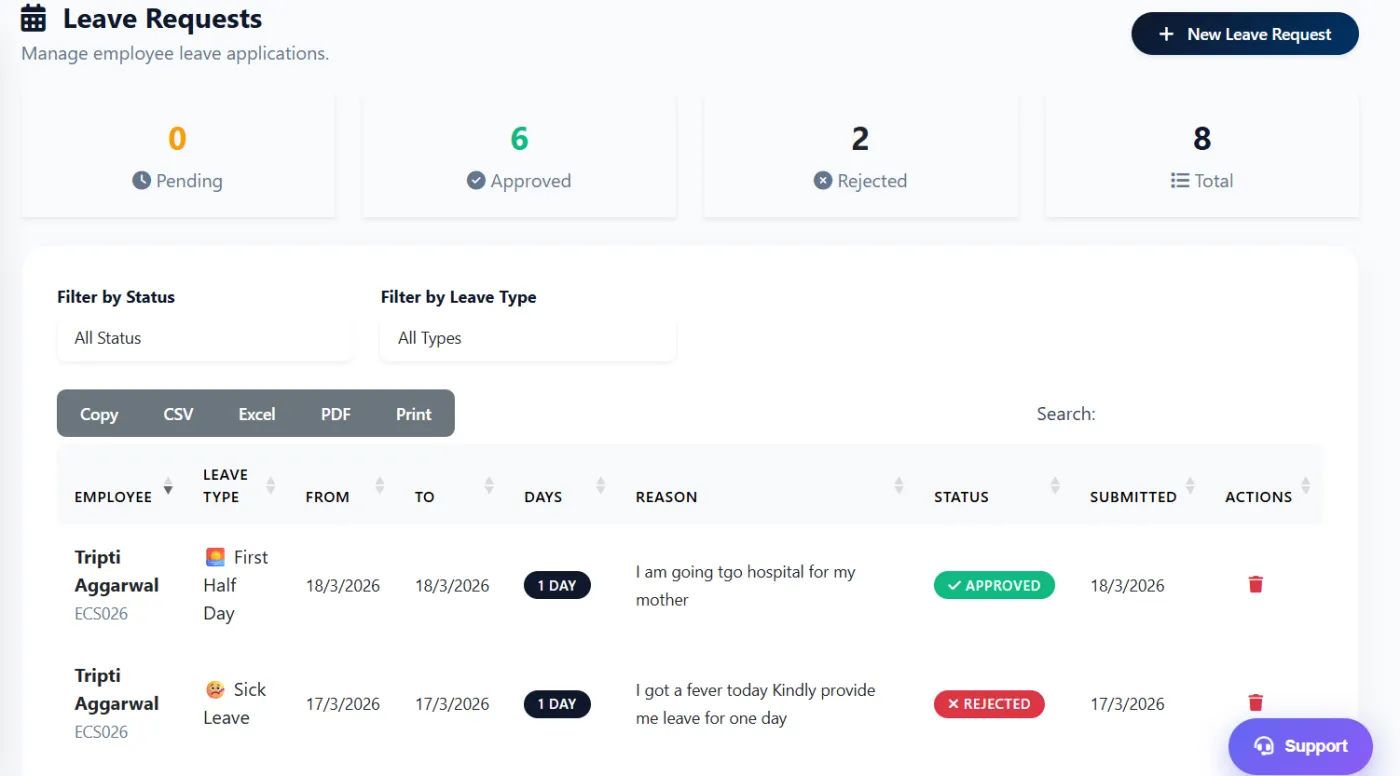Click the table Search input field

pos(1213,414)
